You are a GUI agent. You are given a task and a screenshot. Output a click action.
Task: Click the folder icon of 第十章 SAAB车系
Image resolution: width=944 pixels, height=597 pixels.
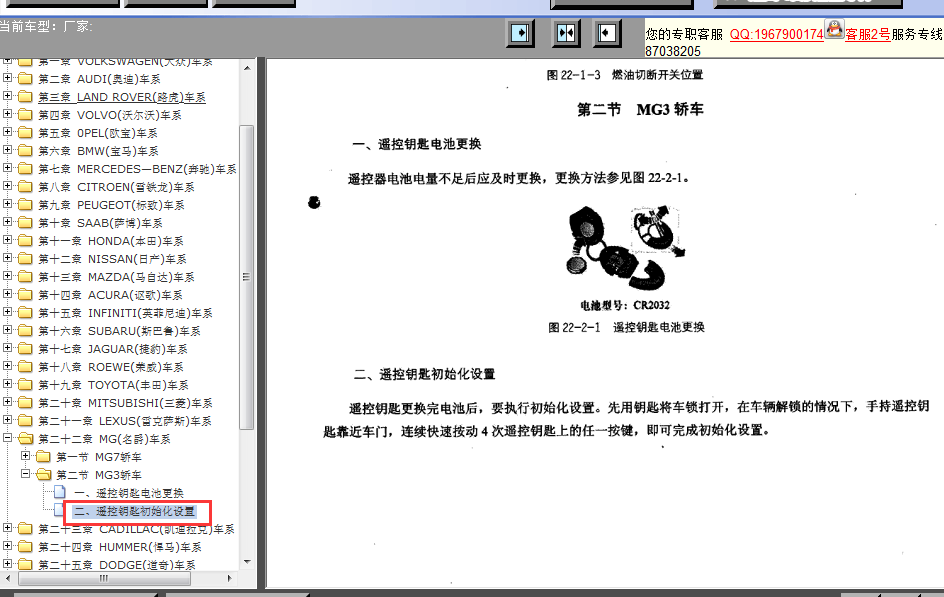[25, 223]
